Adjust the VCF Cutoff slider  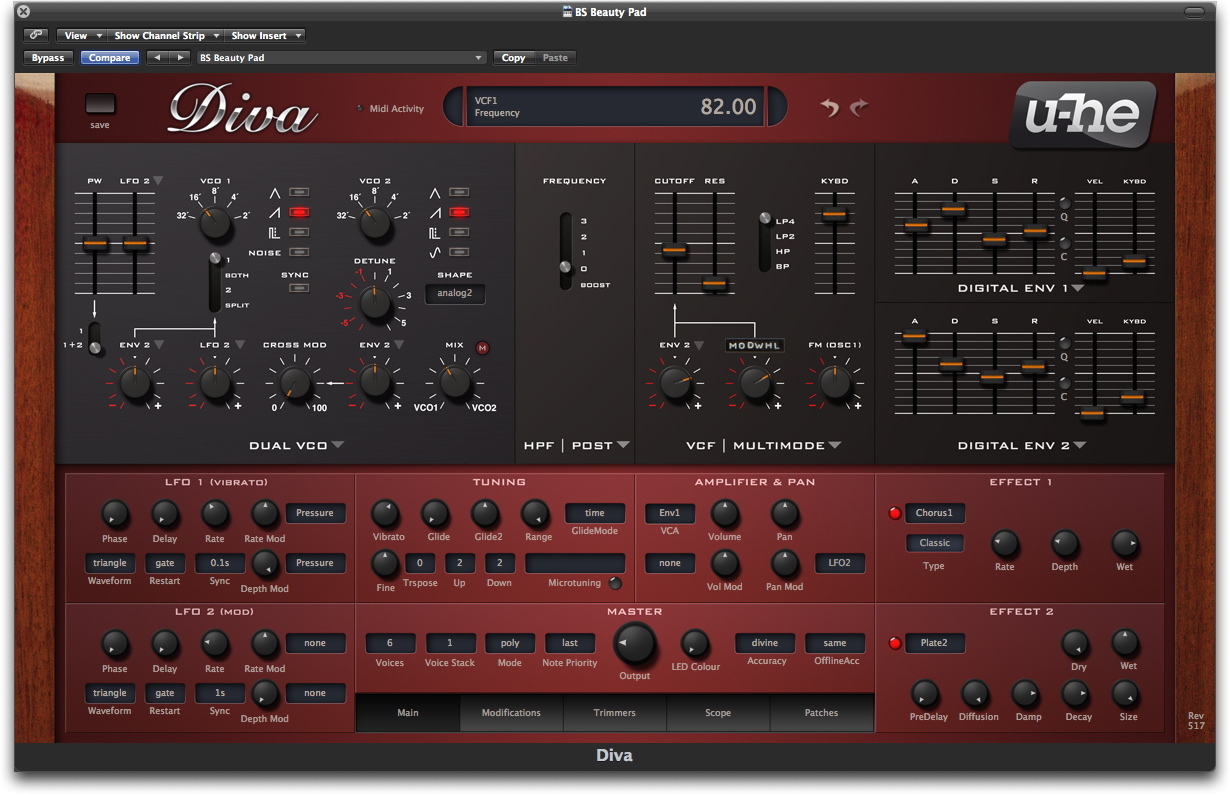pyautogui.click(x=674, y=250)
